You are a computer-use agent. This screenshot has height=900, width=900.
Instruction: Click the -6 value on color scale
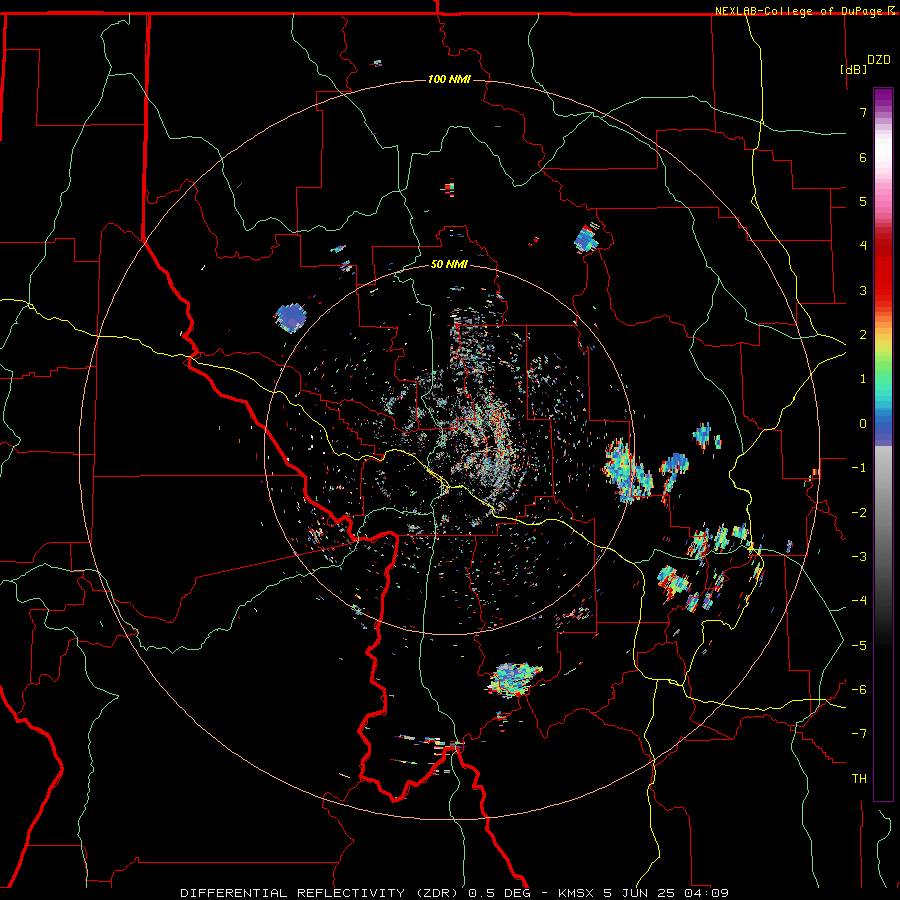(859, 689)
